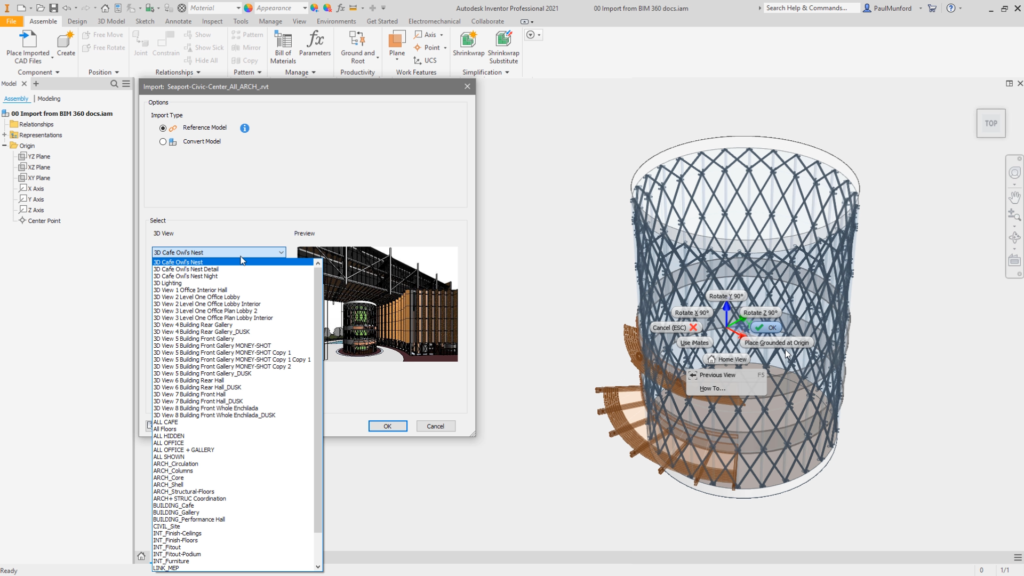The width and height of the screenshot is (1024, 576).
Task: Select the Ground and Root tool
Action: click(357, 40)
